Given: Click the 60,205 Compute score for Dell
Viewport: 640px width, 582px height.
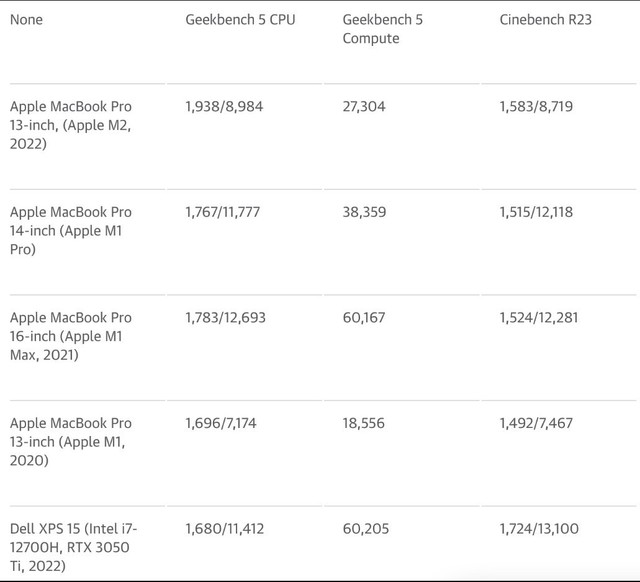Looking at the screenshot, I should (366, 529).
